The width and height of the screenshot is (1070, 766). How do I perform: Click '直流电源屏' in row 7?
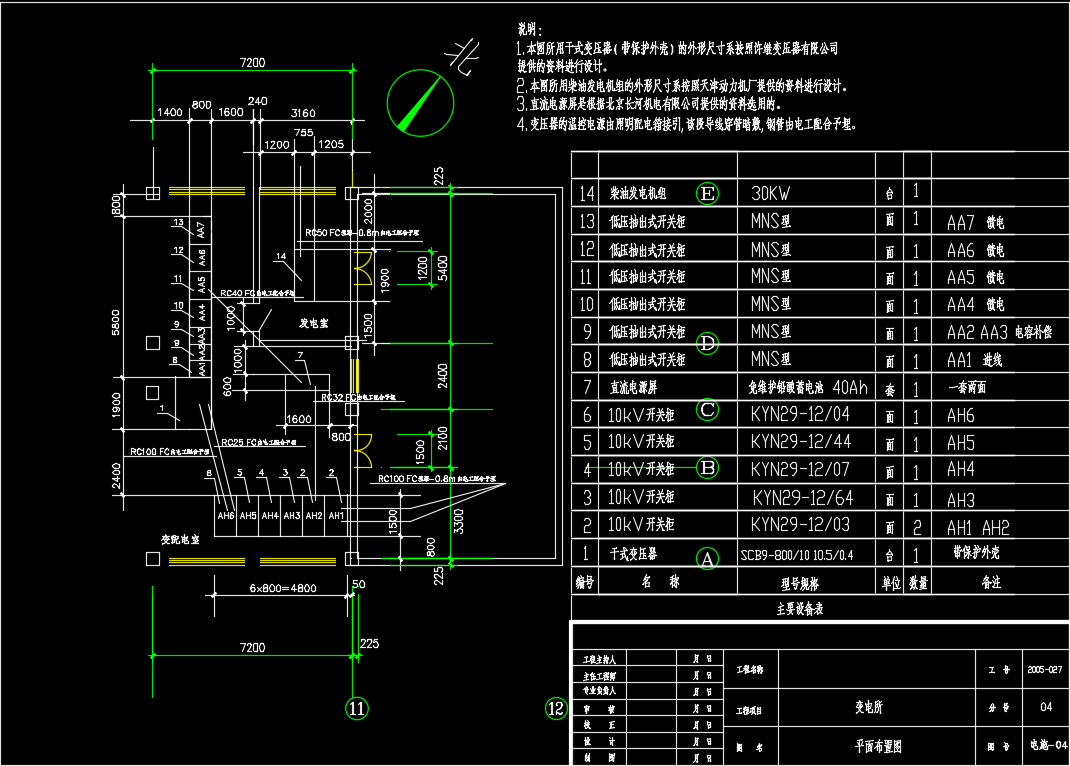pos(633,387)
